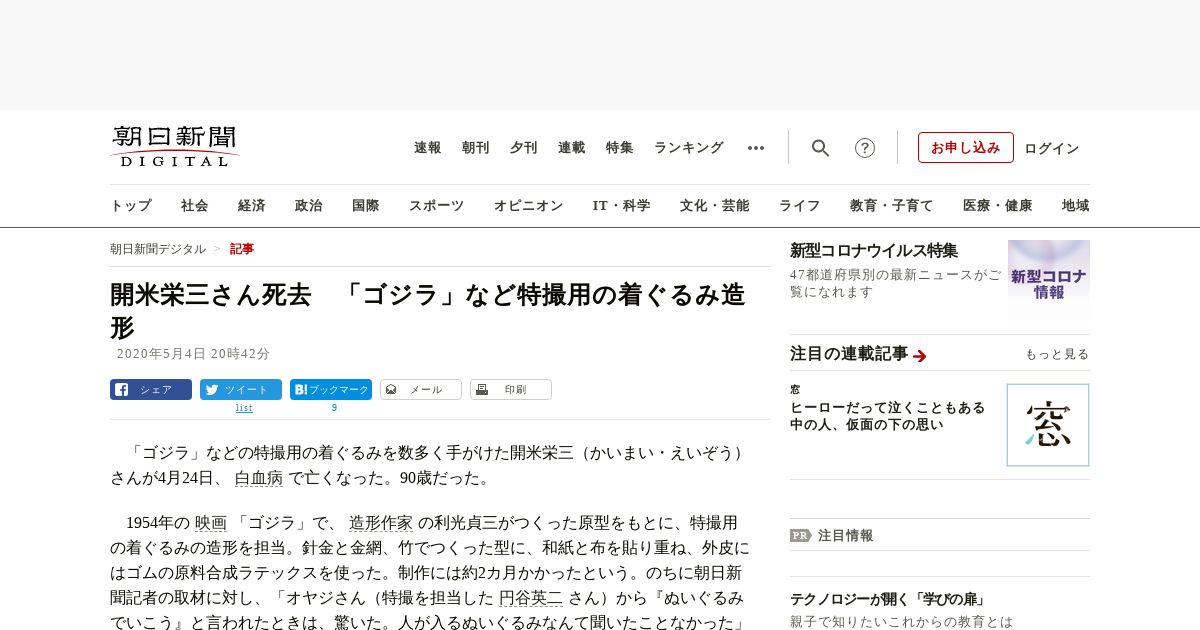Open 朝刊 in header menu
The image size is (1200, 630).
coord(476,148)
